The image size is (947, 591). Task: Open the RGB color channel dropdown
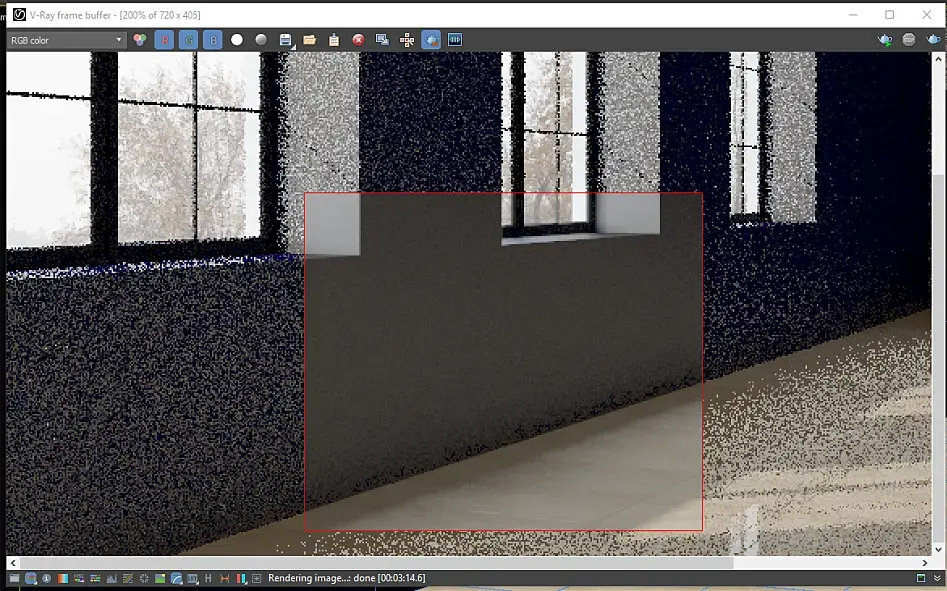click(66, 40)
